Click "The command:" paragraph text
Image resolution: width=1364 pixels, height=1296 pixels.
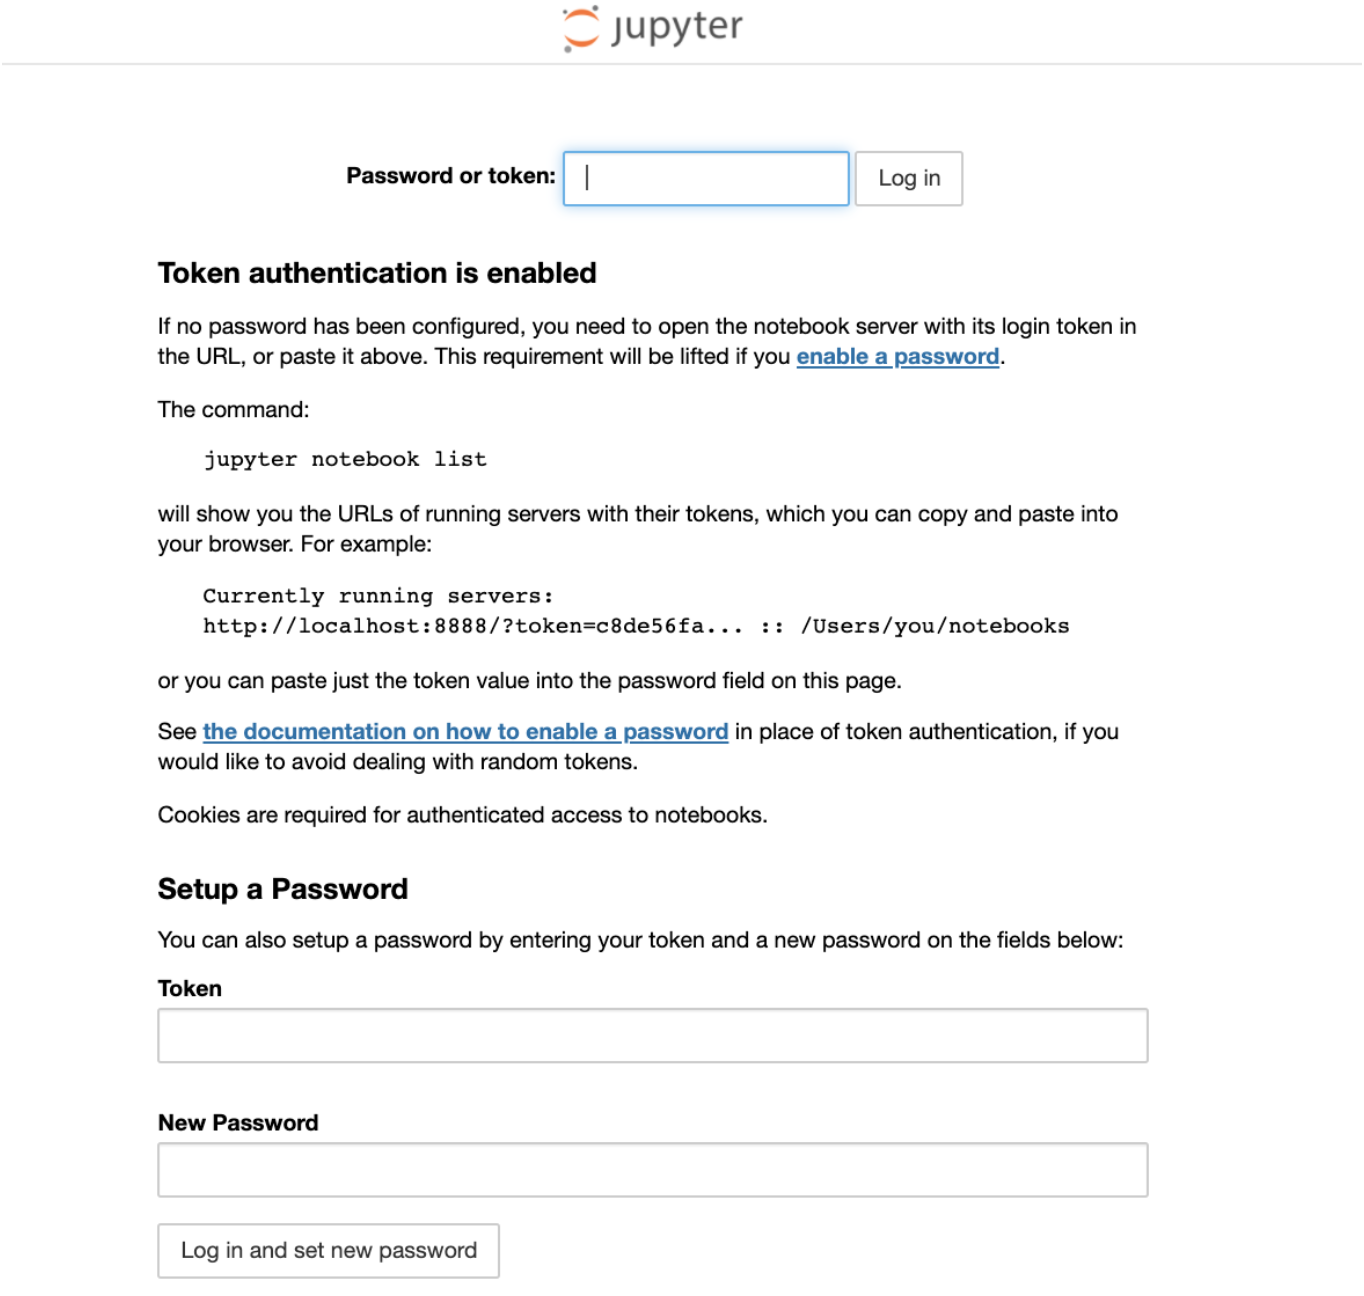234,410
